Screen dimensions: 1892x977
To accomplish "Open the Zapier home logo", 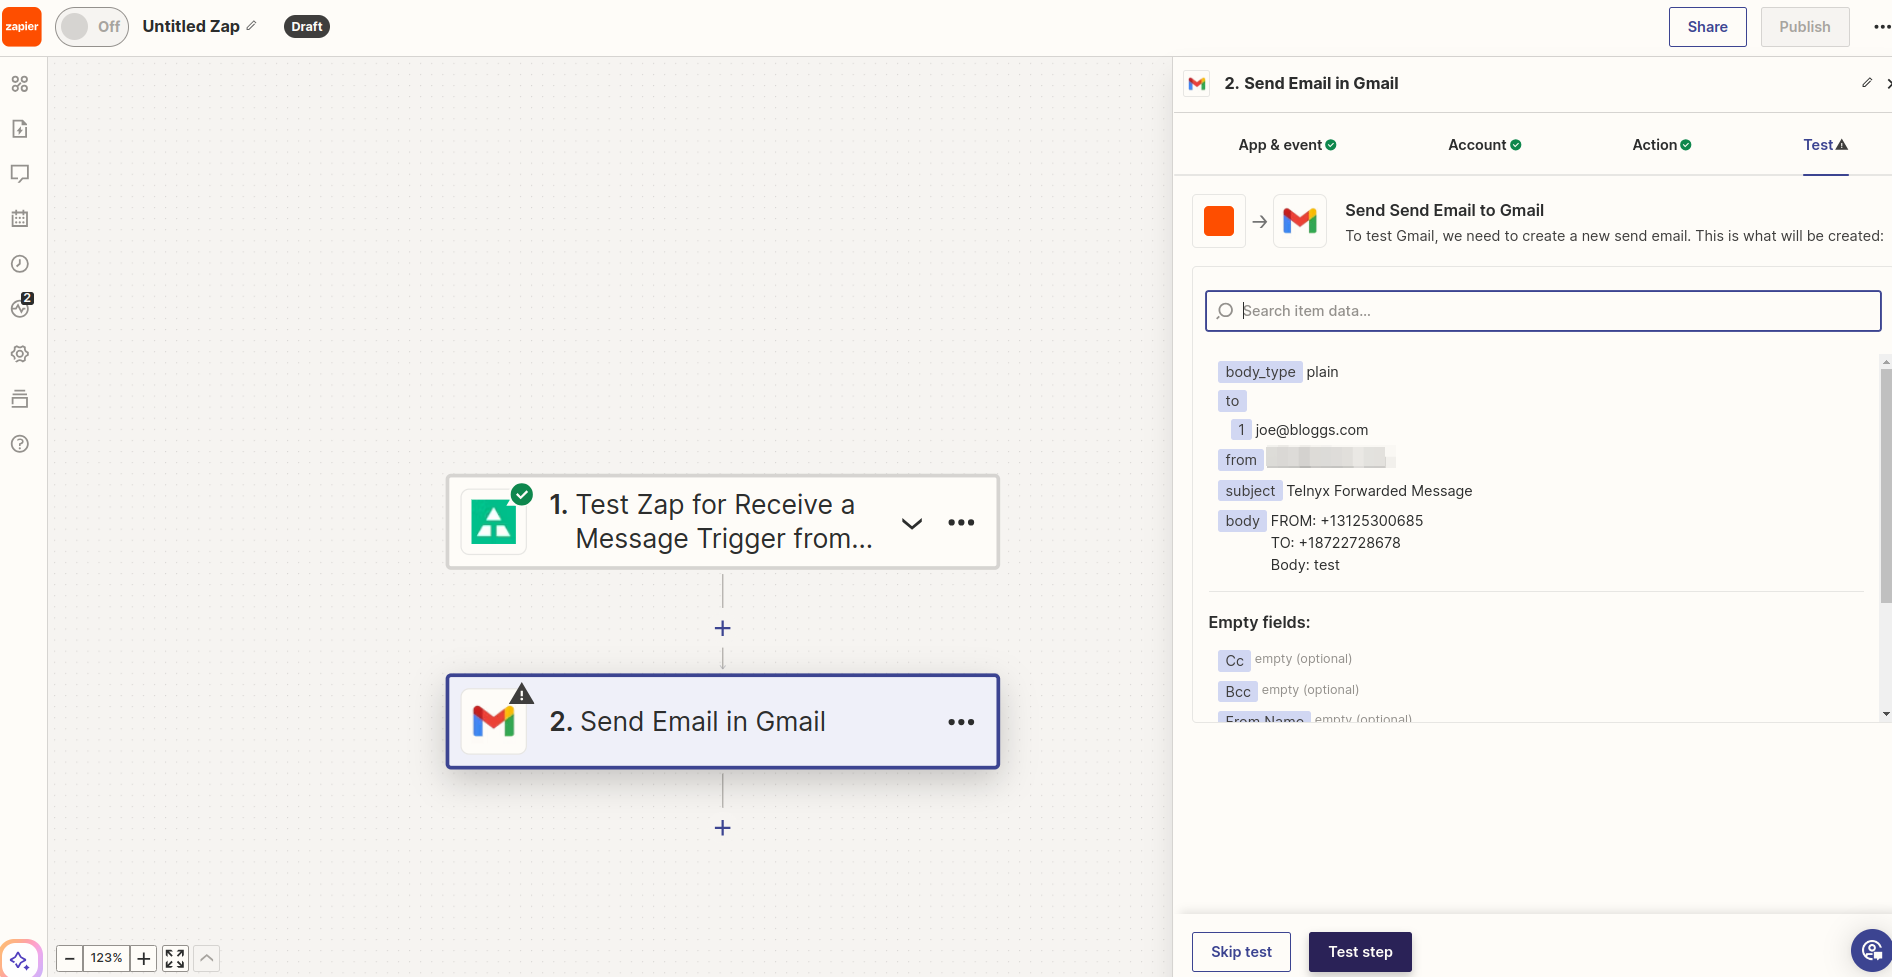I will [22, 27].
